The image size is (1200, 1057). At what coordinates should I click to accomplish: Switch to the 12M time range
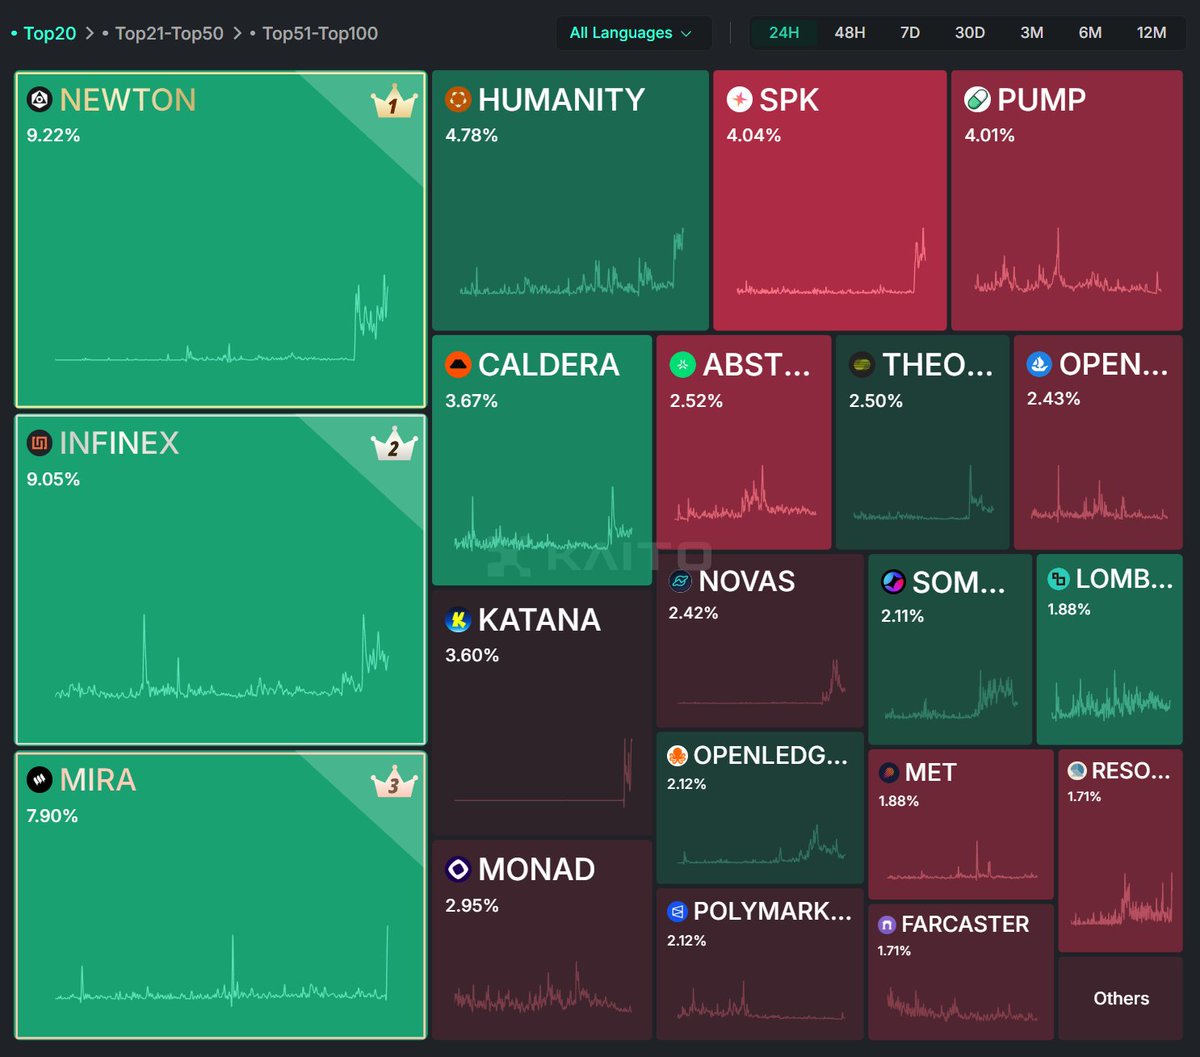[x=1152, y=33]
